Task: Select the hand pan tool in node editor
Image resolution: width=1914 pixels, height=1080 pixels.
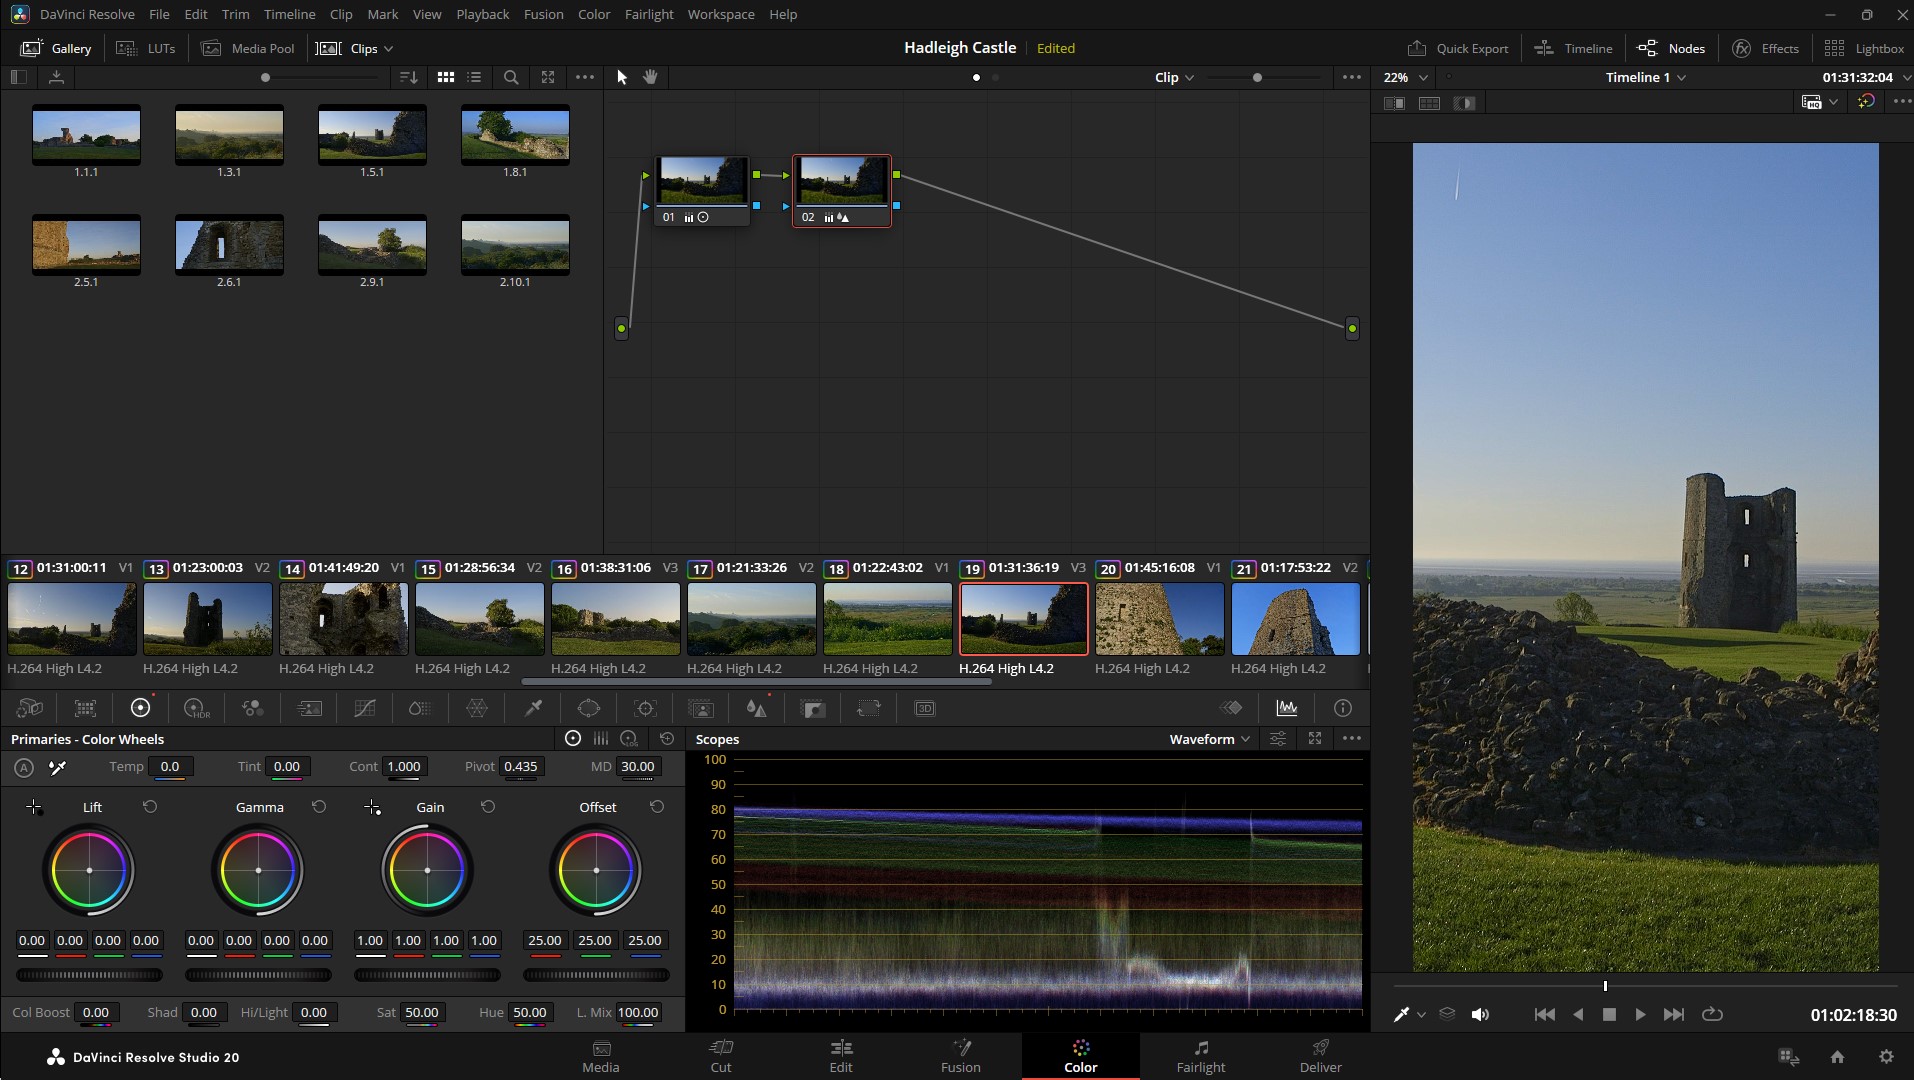Action: tap(650, 77)
